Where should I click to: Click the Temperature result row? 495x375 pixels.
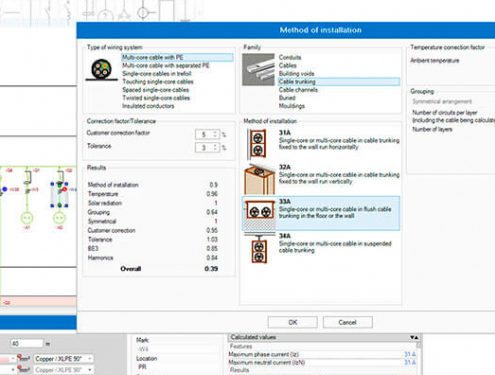click(x=152, y=194)
